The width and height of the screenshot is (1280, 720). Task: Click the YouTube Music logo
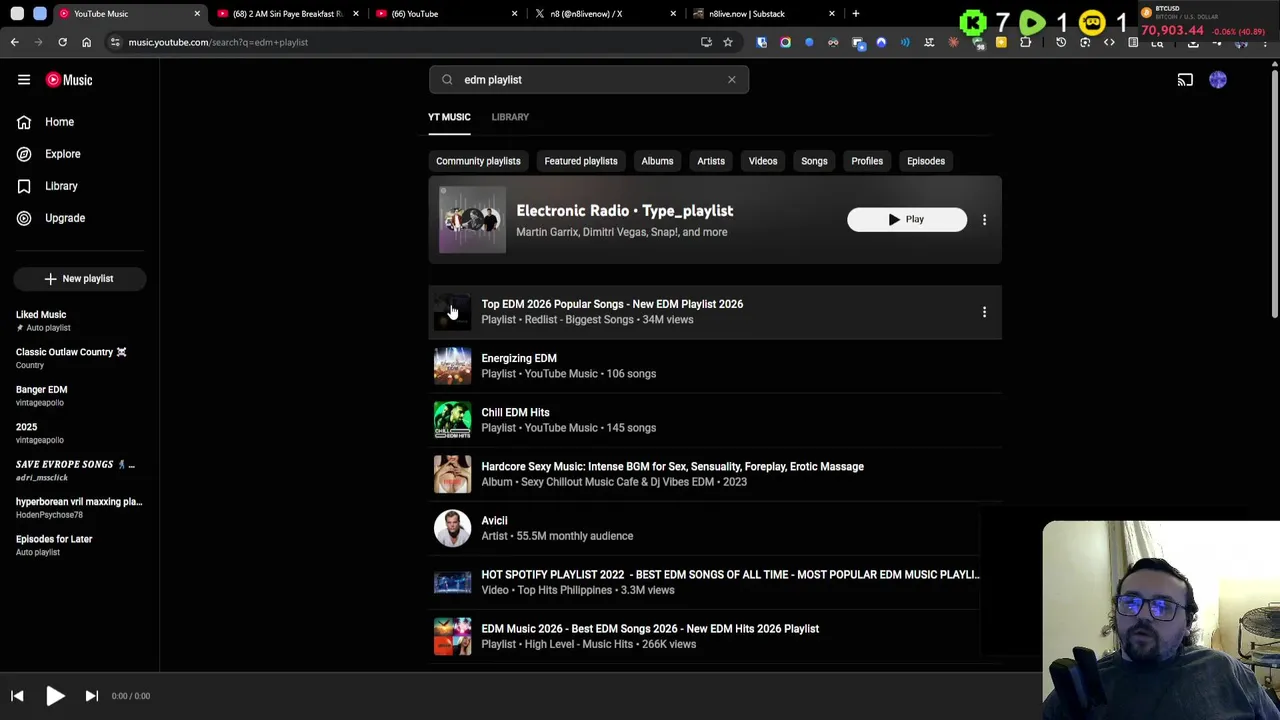point(69,80)
